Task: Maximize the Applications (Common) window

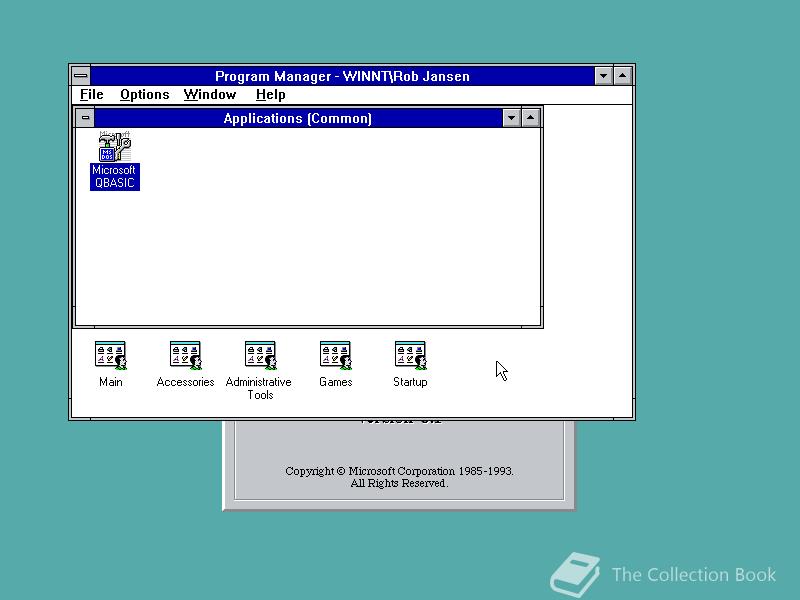Action: (x=529, y=118)
